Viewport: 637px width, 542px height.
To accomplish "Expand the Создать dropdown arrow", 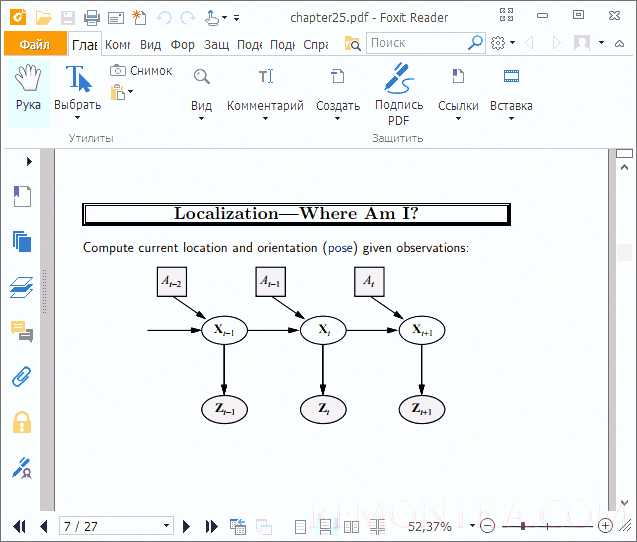I will [337, 119].
